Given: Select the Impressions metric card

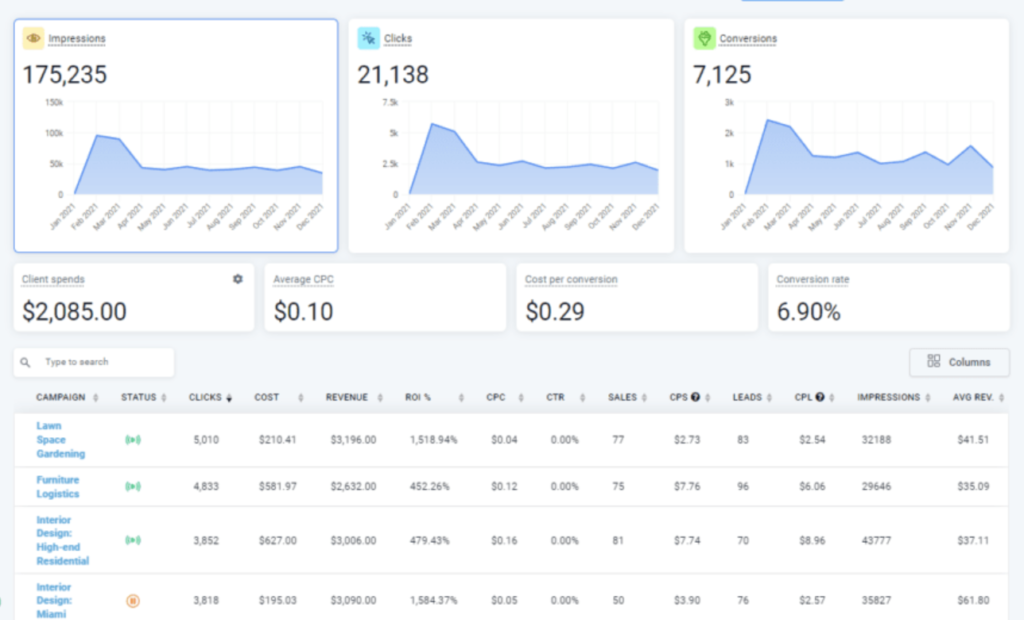Looking at the screenshot, I should point(177,133).
